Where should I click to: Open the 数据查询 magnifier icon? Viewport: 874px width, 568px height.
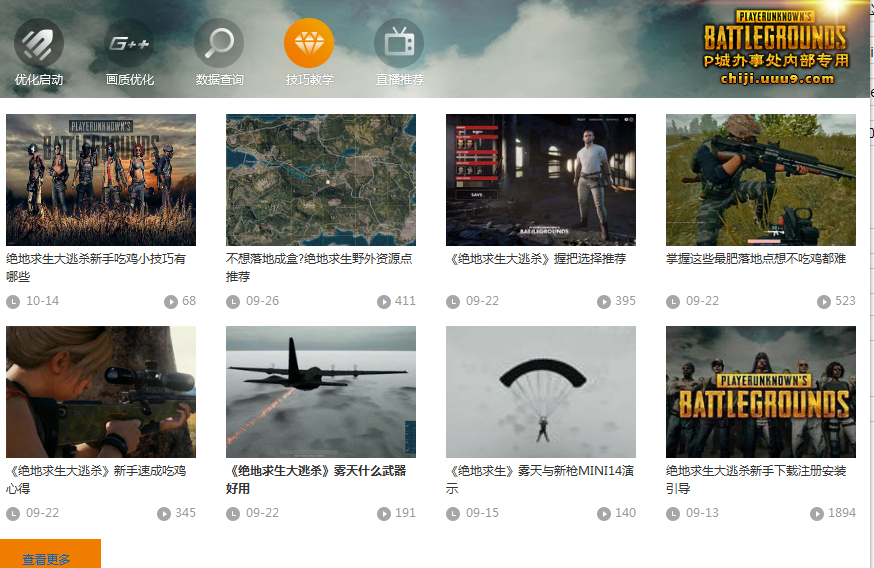219,43
